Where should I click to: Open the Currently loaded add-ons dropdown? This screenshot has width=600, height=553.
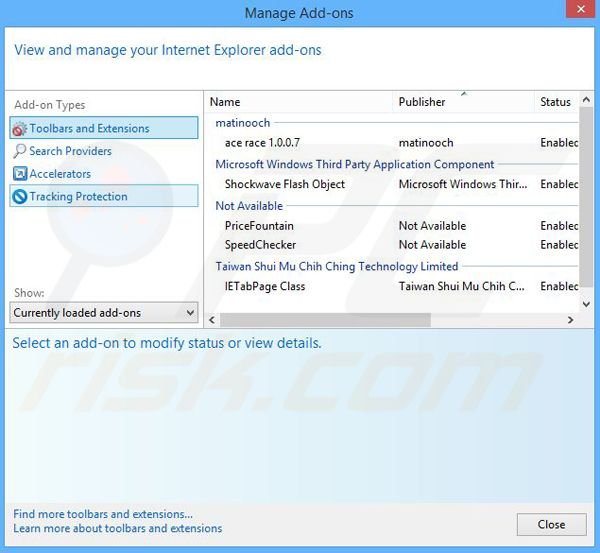pyautogui.click(x=104, y=313)
